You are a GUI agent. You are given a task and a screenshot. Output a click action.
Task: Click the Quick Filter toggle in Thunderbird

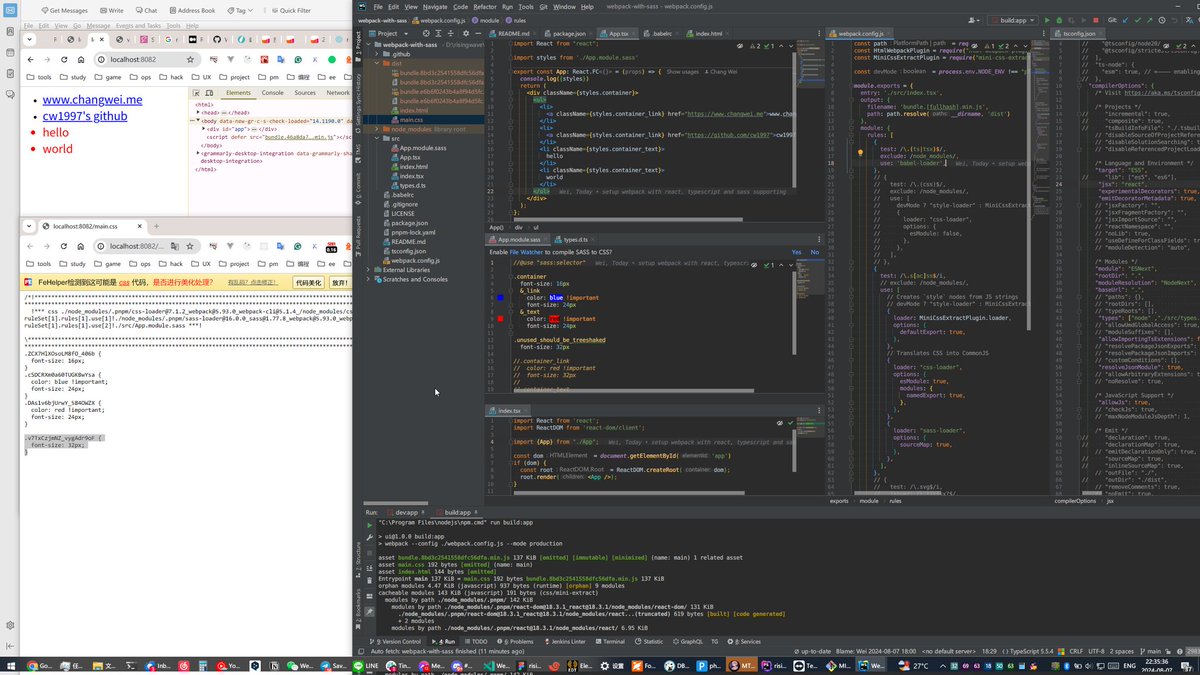click(290, 10)
